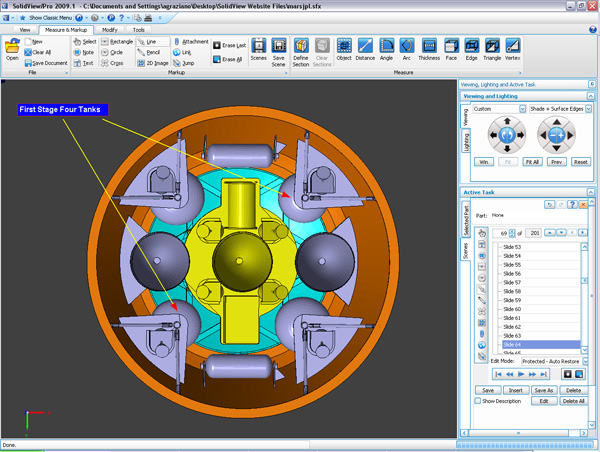Select the Cross markup tool
The width and height of the screenshot is (600, 452).
coord(112,63)
